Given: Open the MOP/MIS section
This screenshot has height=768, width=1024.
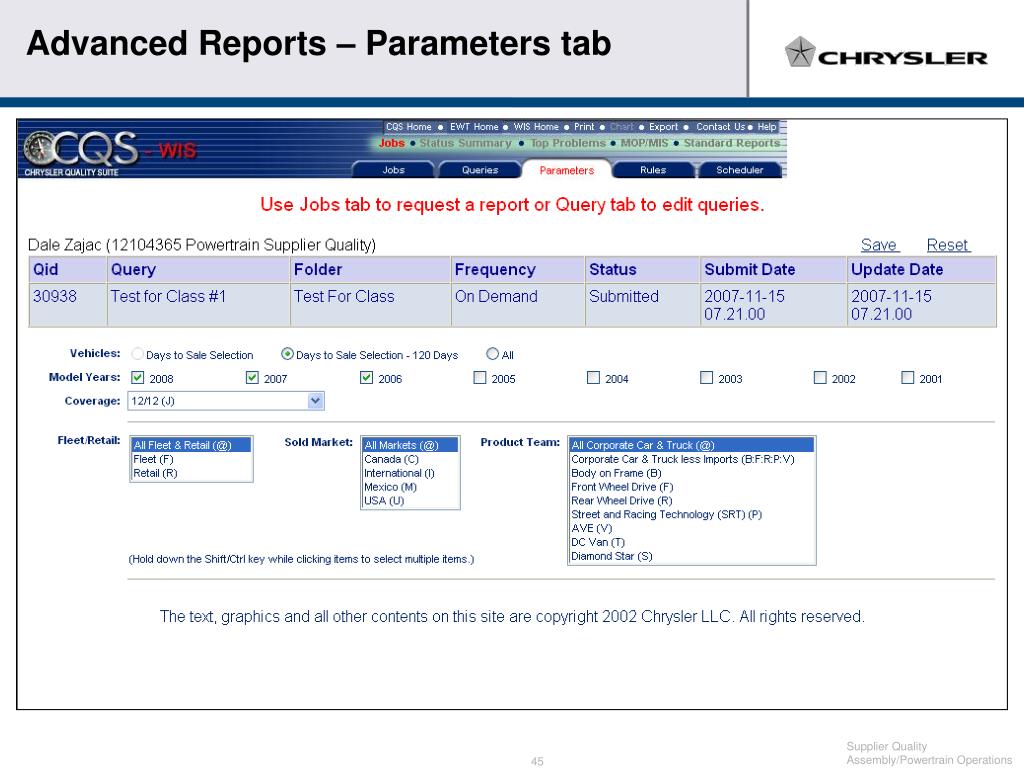Looking at the screenshot, I should [x=644, y=143].
